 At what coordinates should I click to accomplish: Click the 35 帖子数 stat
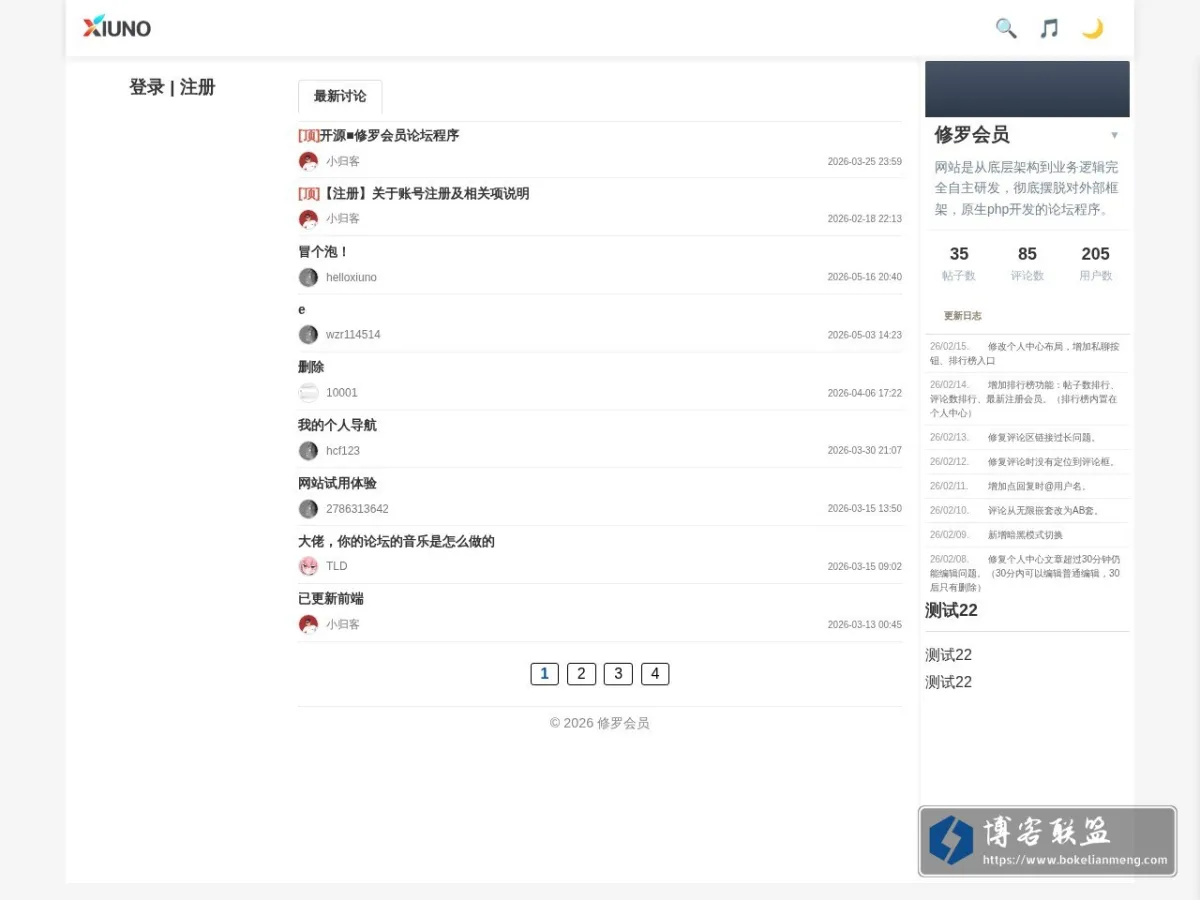959,264
